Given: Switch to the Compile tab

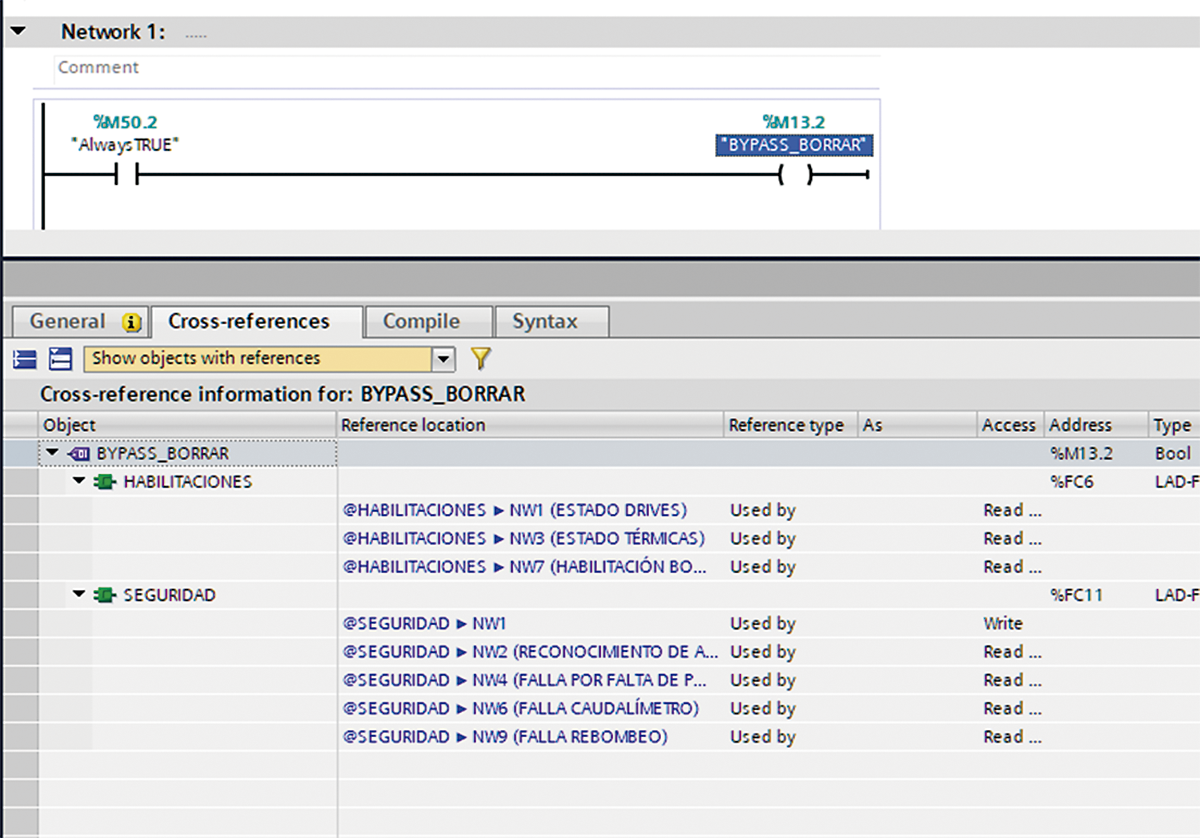Looking at the screenshot, I should (x=421, y=322).
